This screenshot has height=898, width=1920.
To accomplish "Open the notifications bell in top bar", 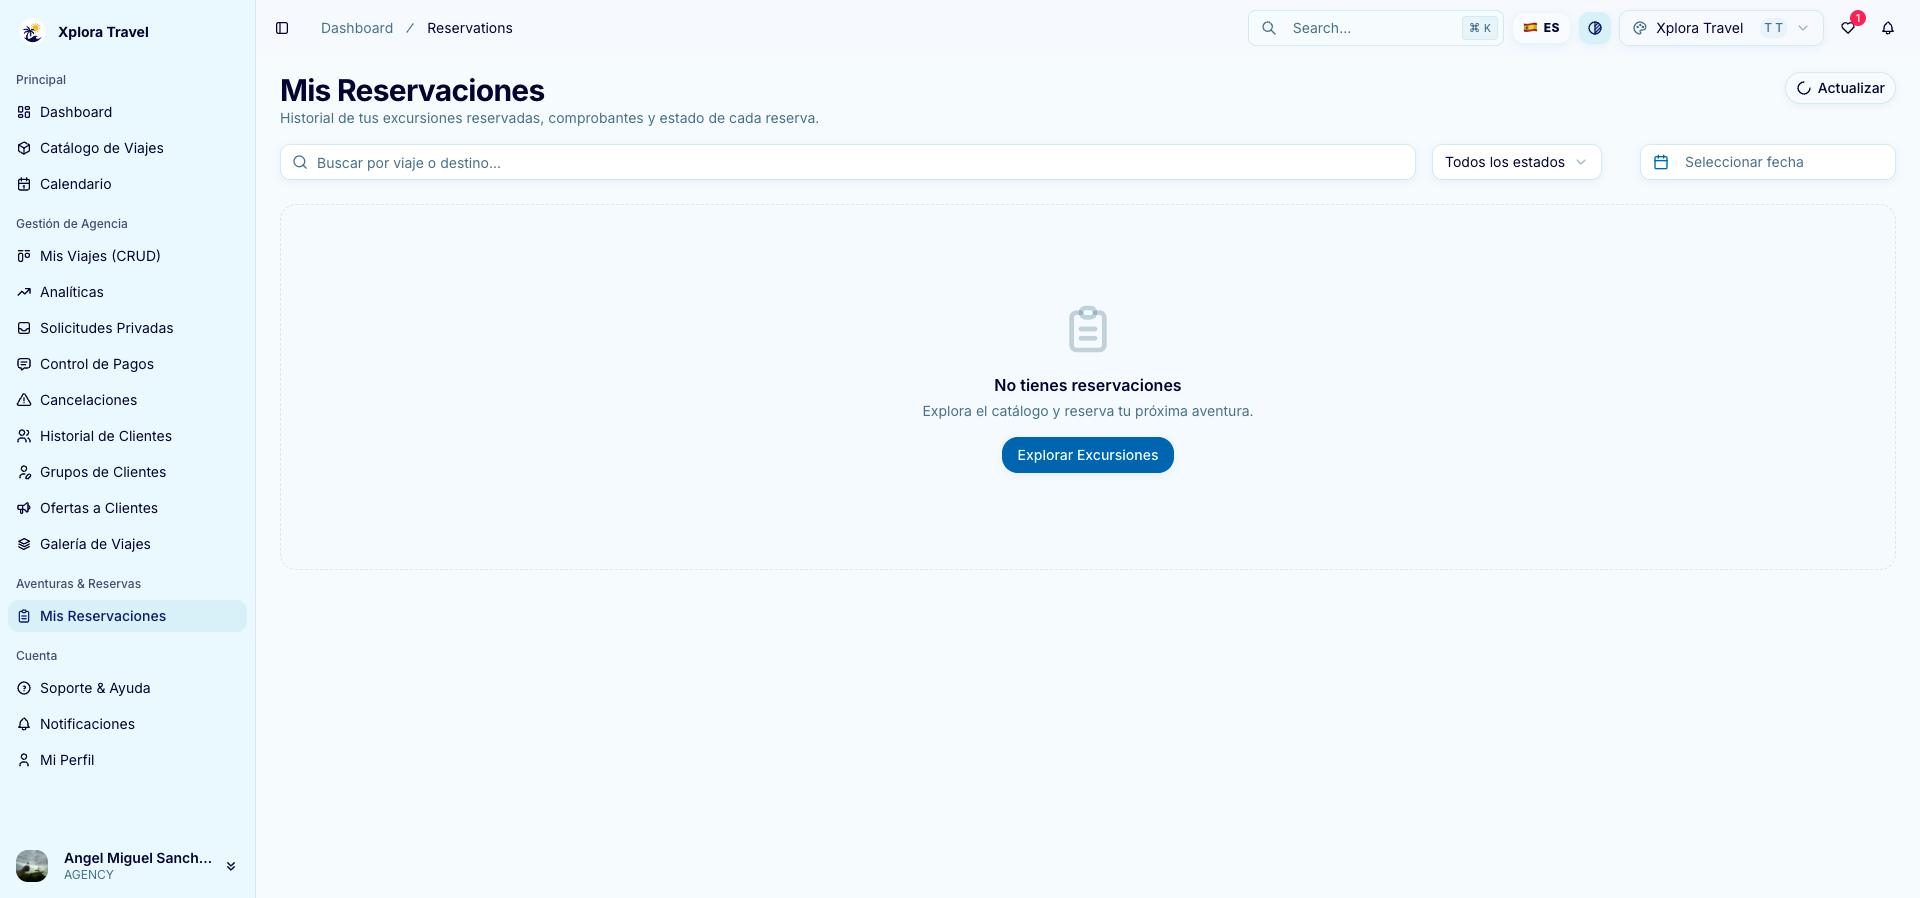I will 1888,28.
